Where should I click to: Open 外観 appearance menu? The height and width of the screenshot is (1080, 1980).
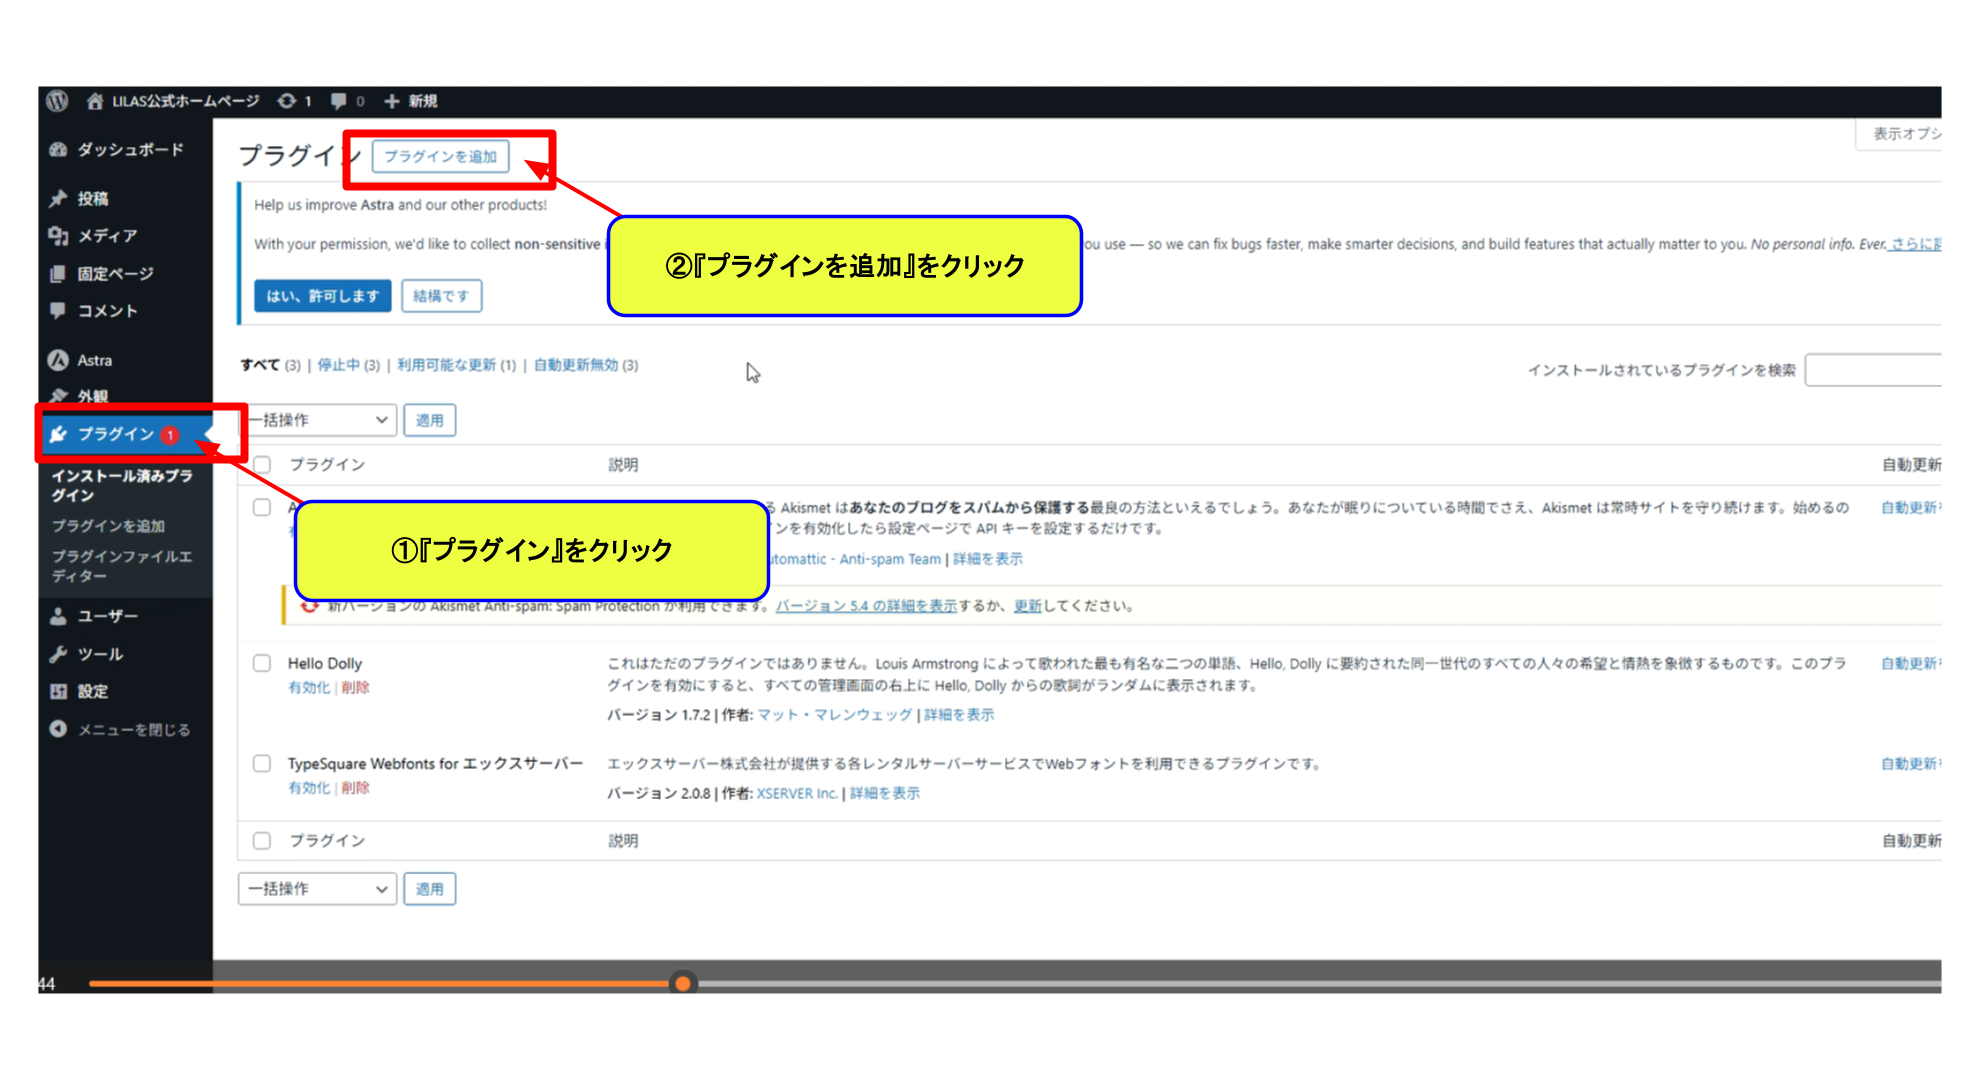(80, 396)
